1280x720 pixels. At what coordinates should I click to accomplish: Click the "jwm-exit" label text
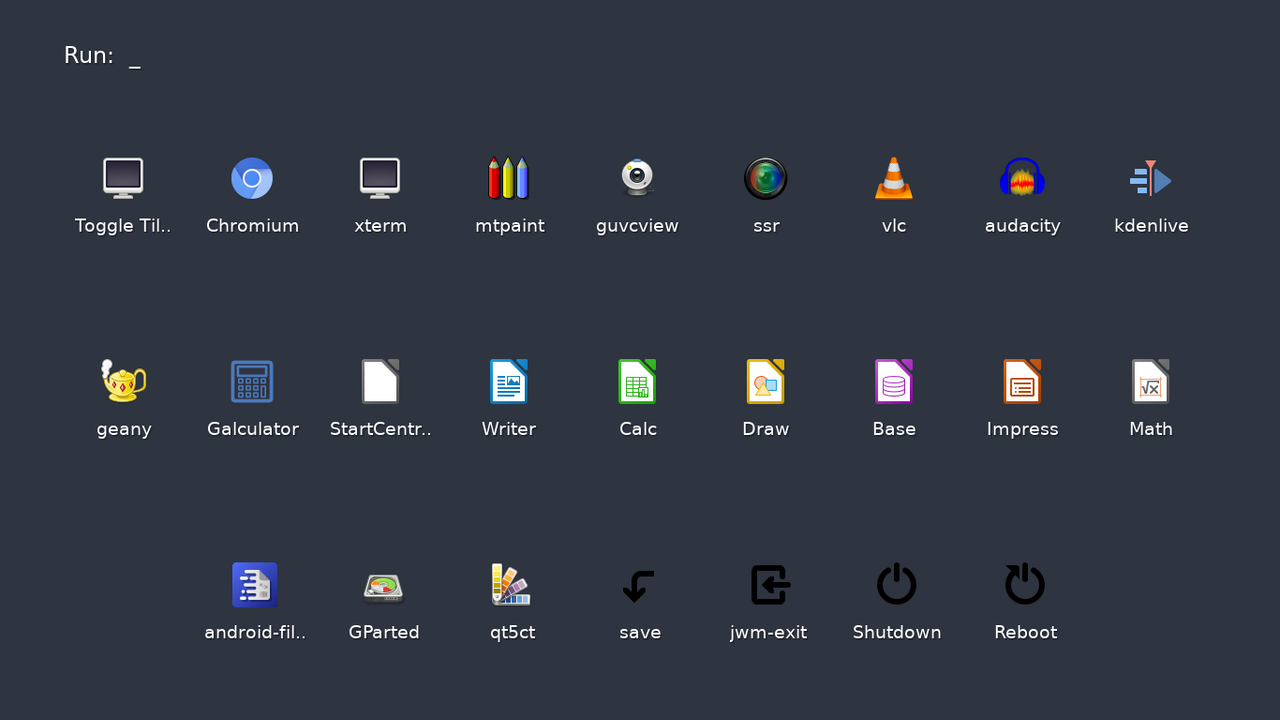coord(768,633)
